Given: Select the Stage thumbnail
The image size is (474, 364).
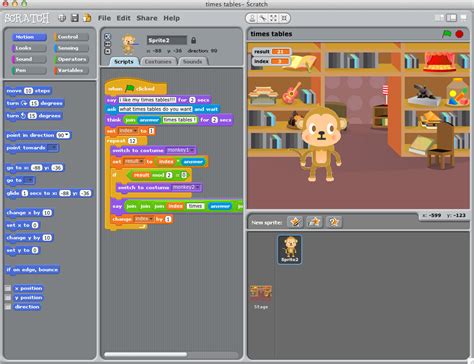Looking at the screenshot, I should pyautogui.click(x=261, y=297).
